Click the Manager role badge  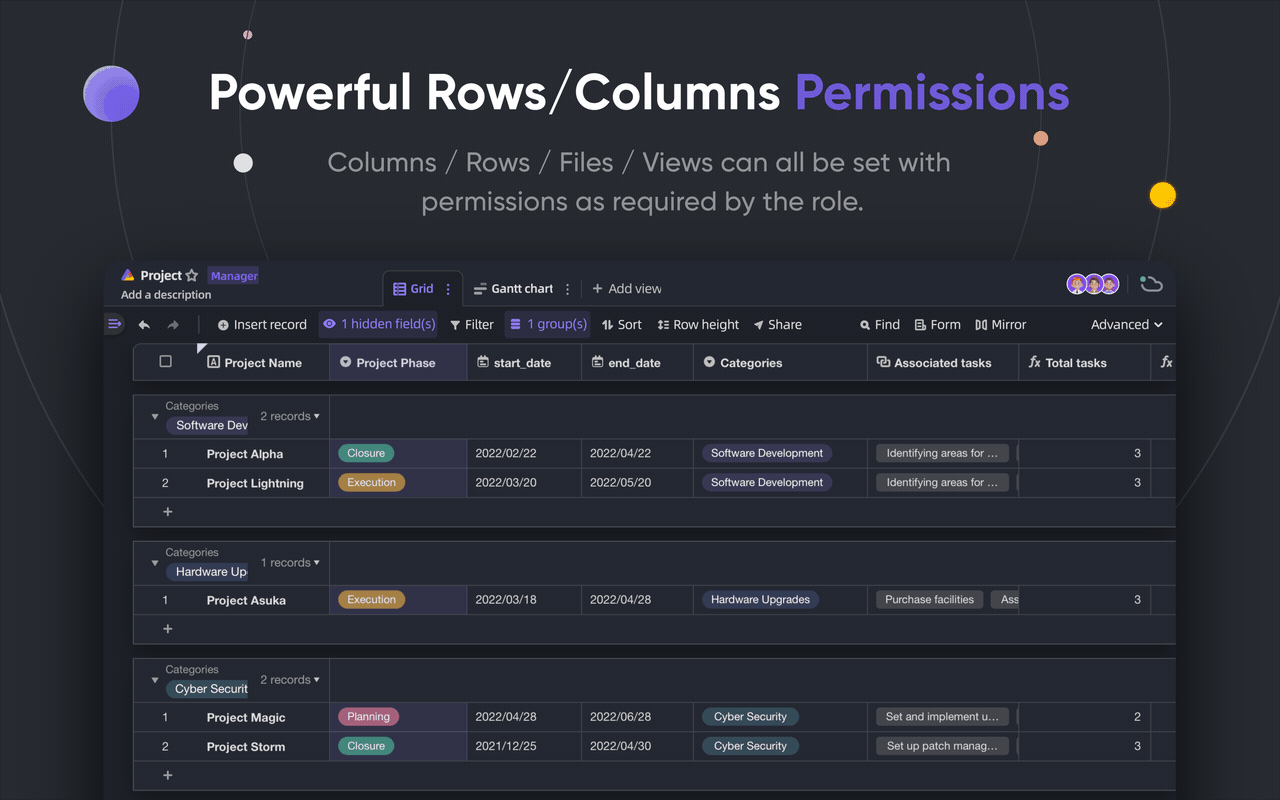[x=234, y=276]
